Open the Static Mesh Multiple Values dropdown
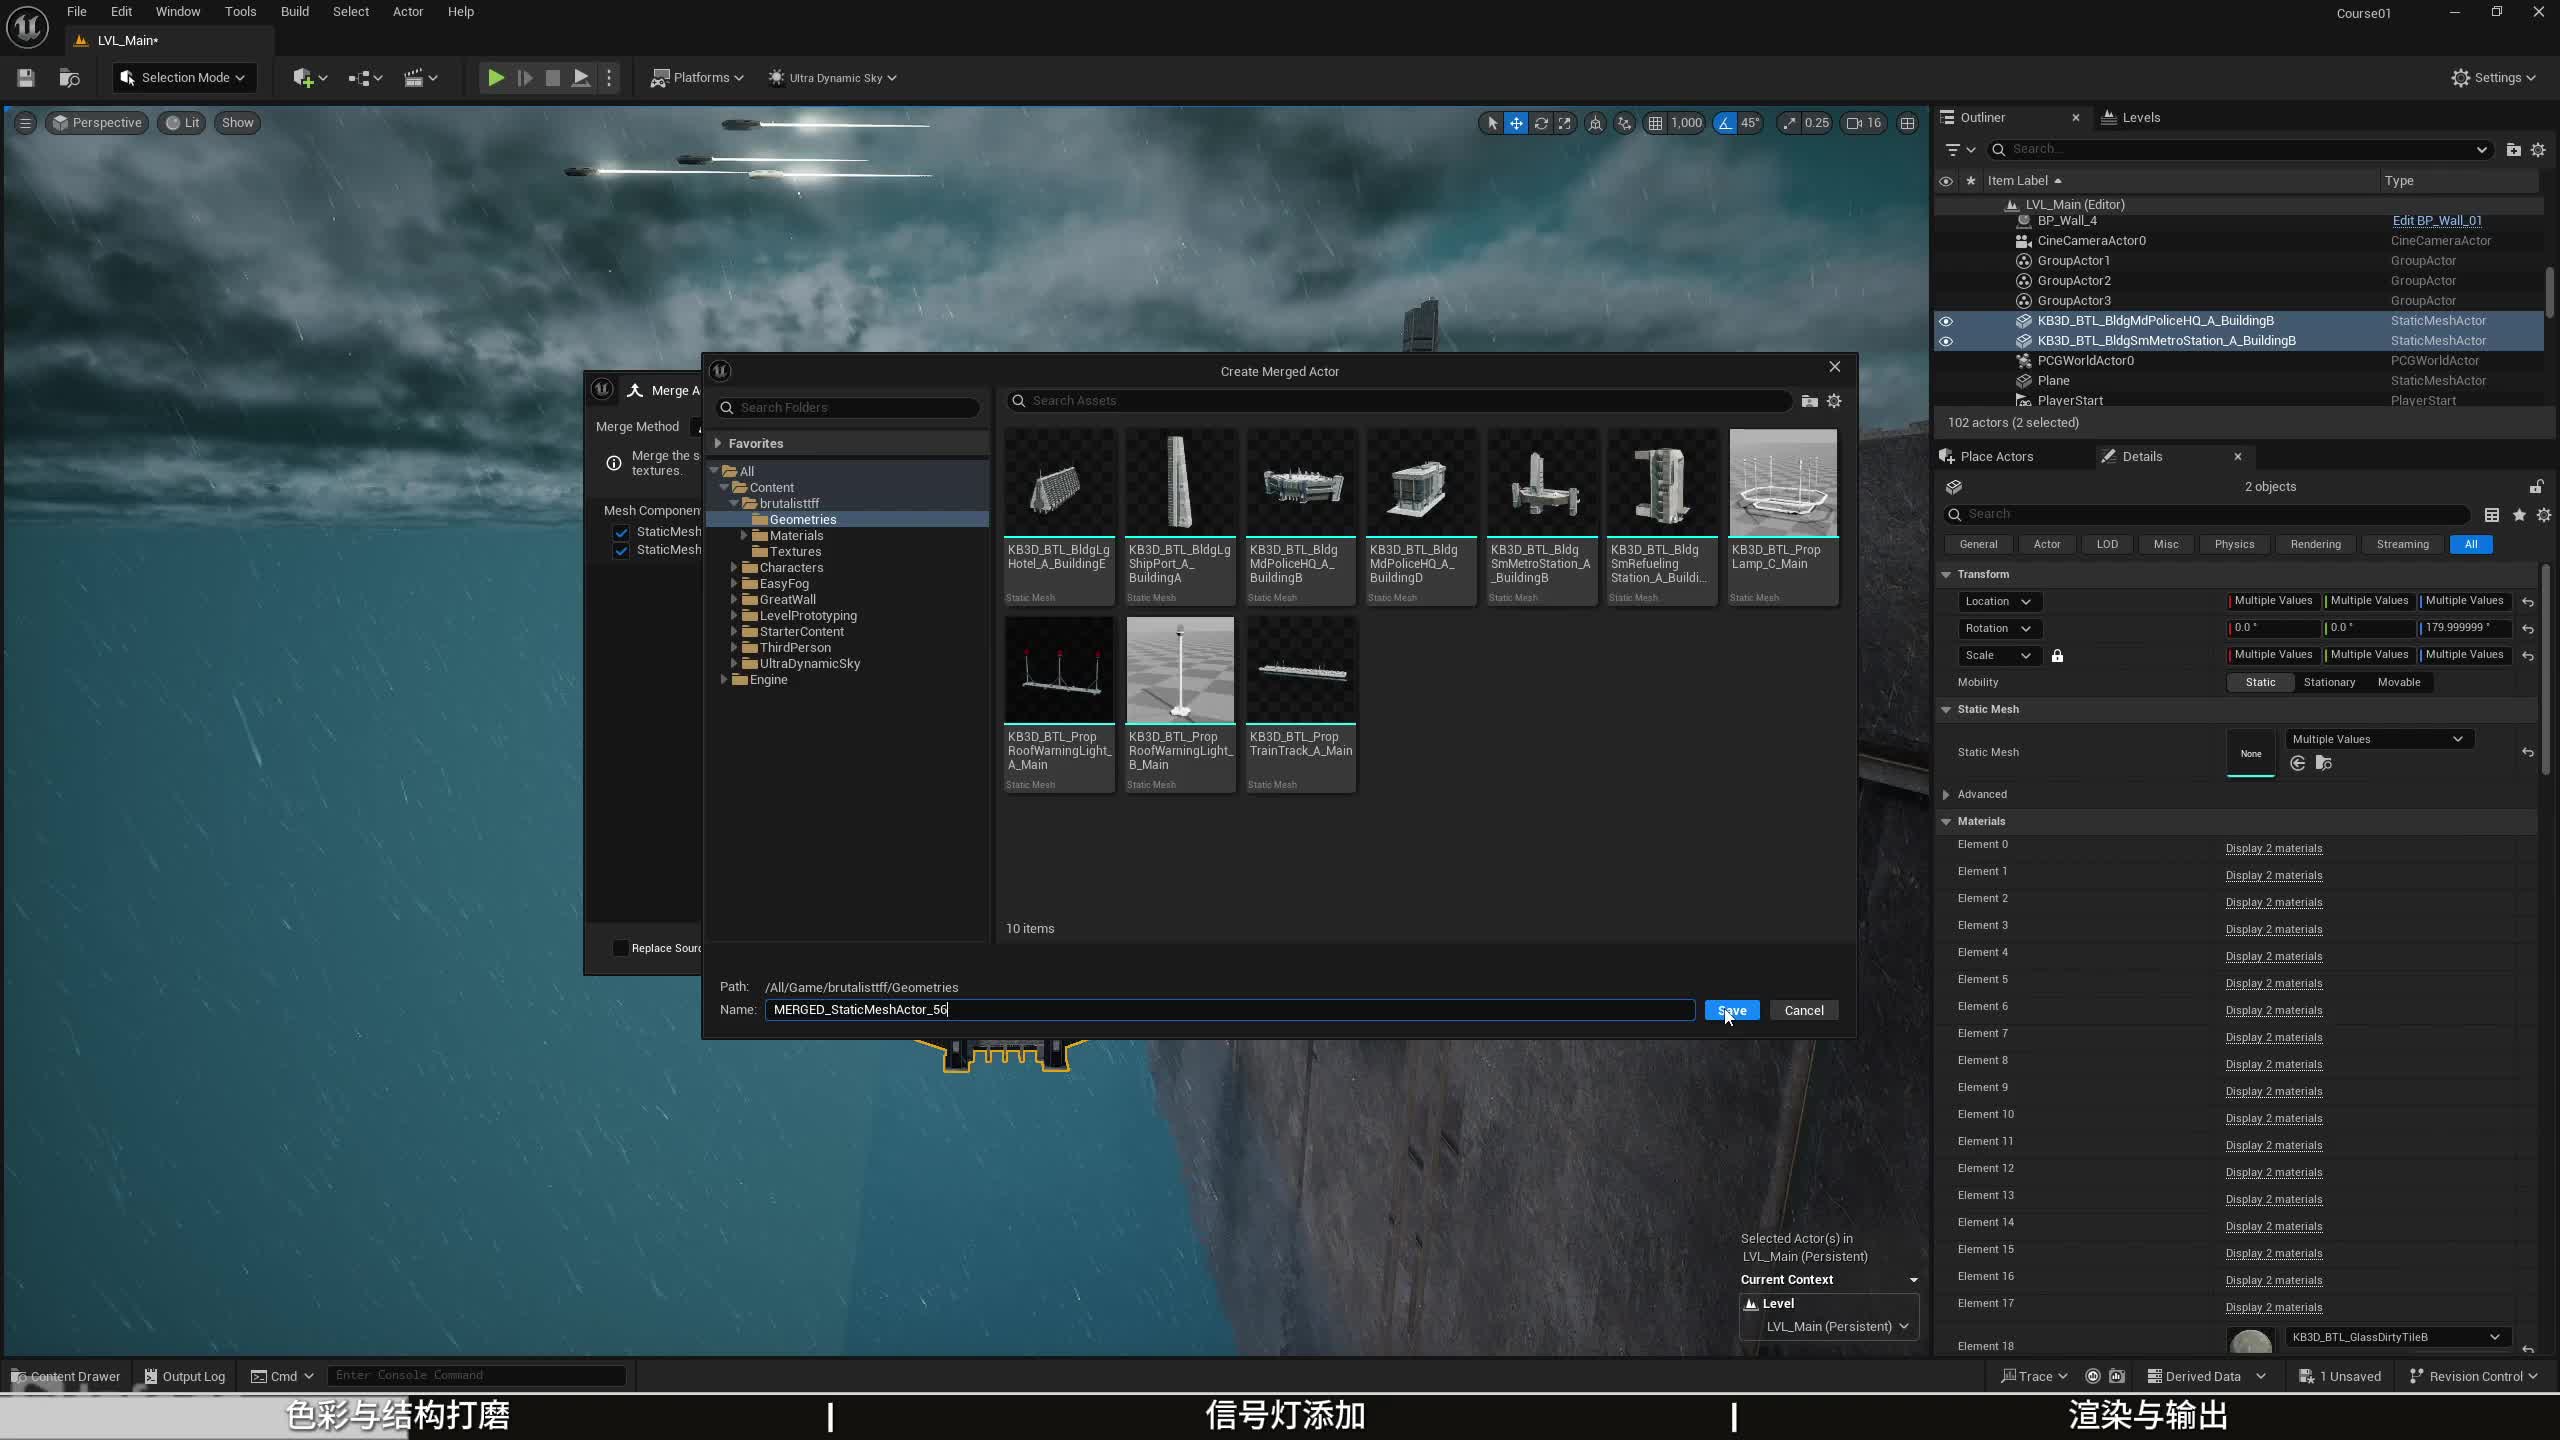This screenshot has height=1440, width=2560. [2376, 739]
